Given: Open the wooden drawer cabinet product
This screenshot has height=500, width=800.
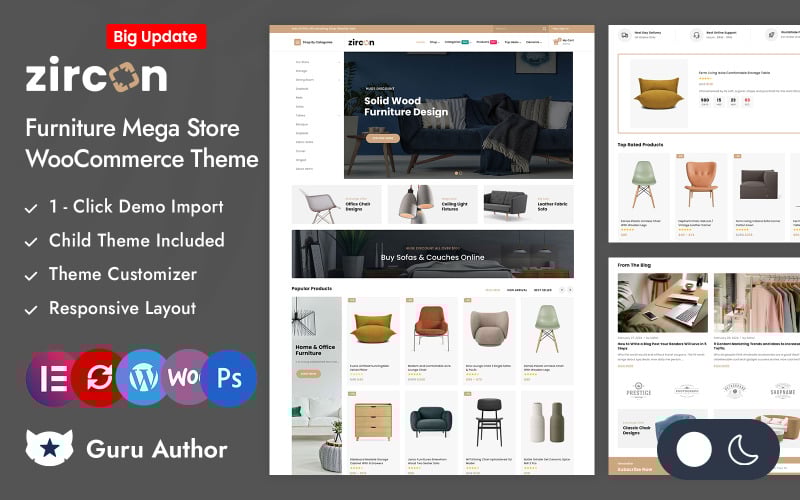Looking at the screenshot, I should coord(373,423).
